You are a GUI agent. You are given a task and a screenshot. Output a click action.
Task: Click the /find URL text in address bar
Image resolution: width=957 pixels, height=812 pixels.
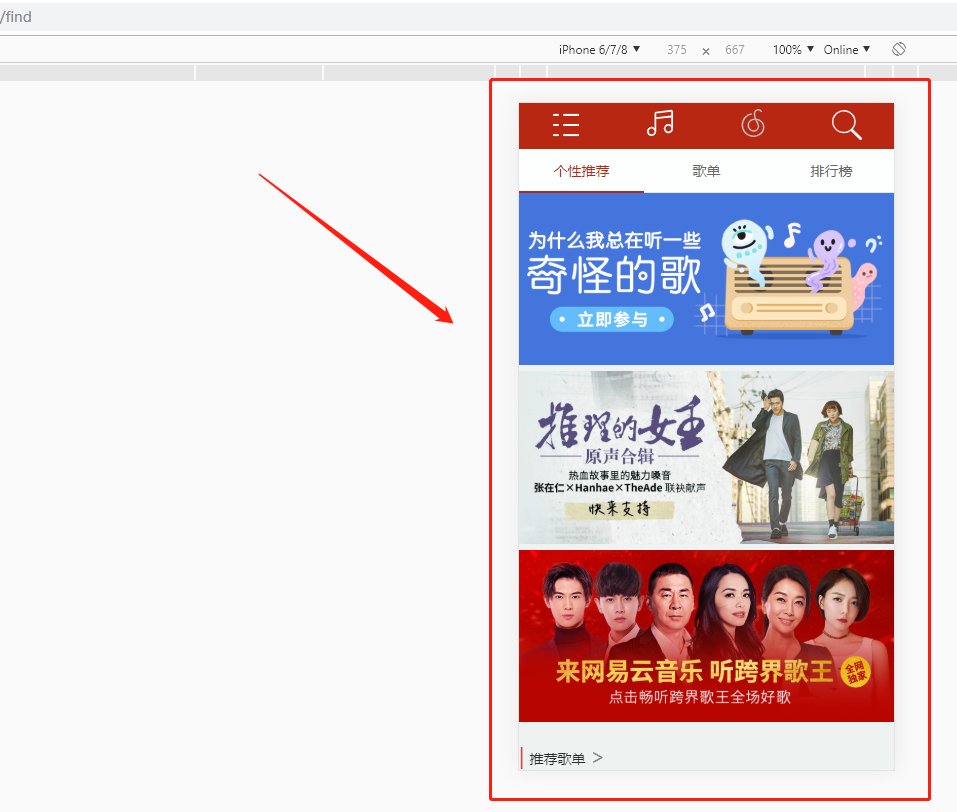pyautogui.click(x=16, y=16)
